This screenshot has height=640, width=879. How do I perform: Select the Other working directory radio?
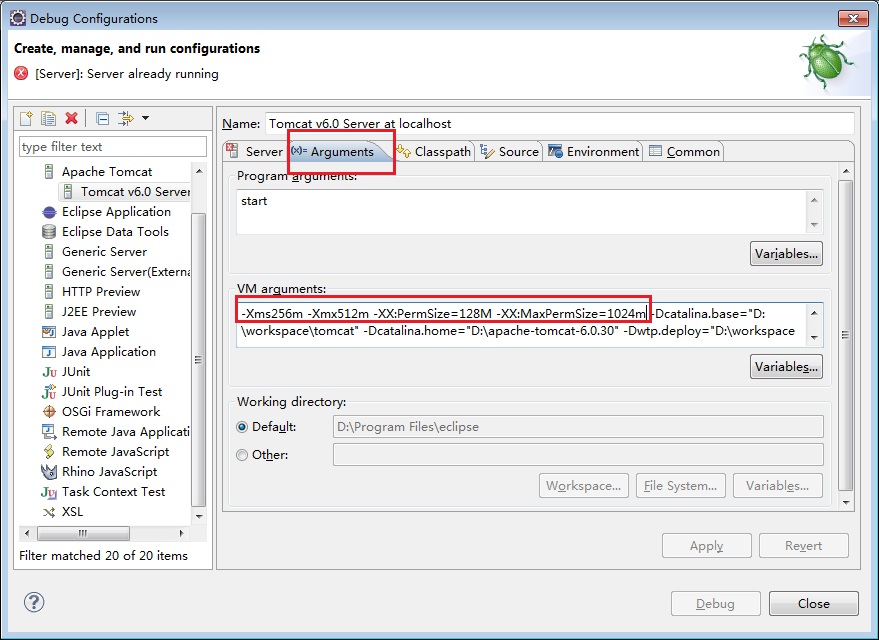click(242, 455)
